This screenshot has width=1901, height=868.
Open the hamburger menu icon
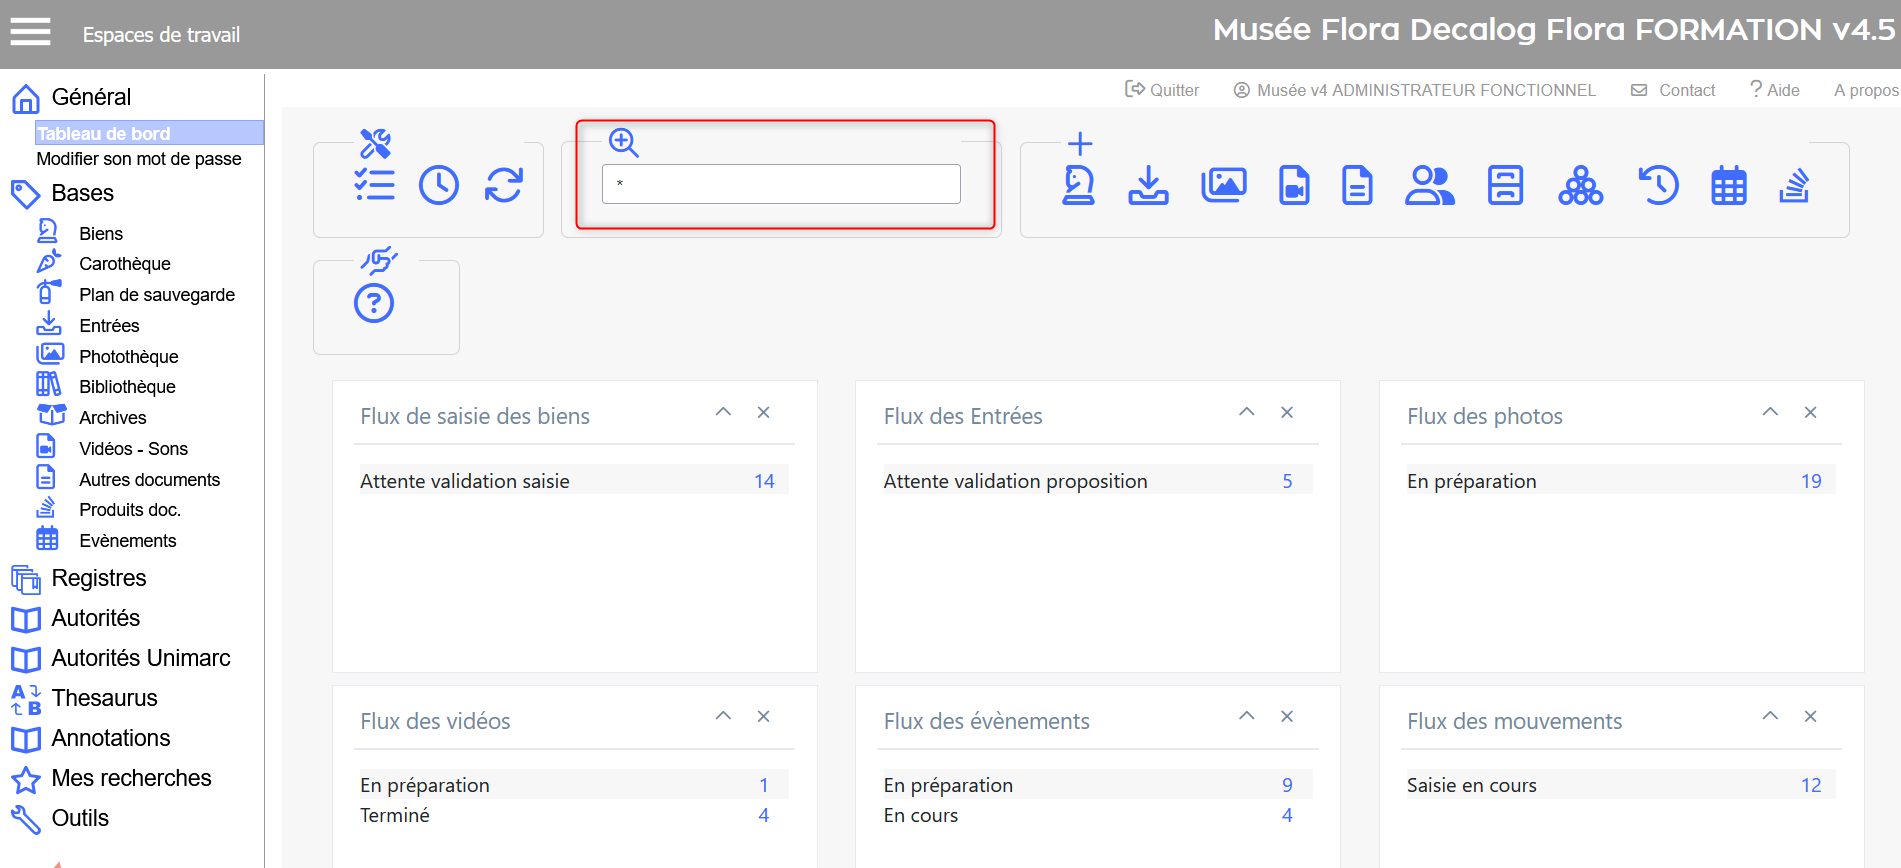click(x=30, y=33)
